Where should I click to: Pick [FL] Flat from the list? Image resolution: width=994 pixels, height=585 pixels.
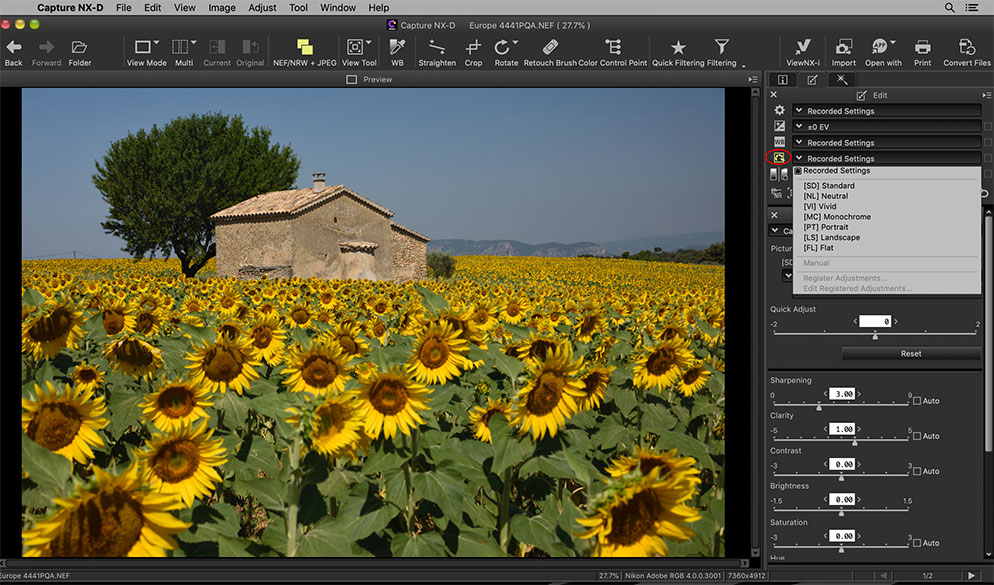pos(818,248)
